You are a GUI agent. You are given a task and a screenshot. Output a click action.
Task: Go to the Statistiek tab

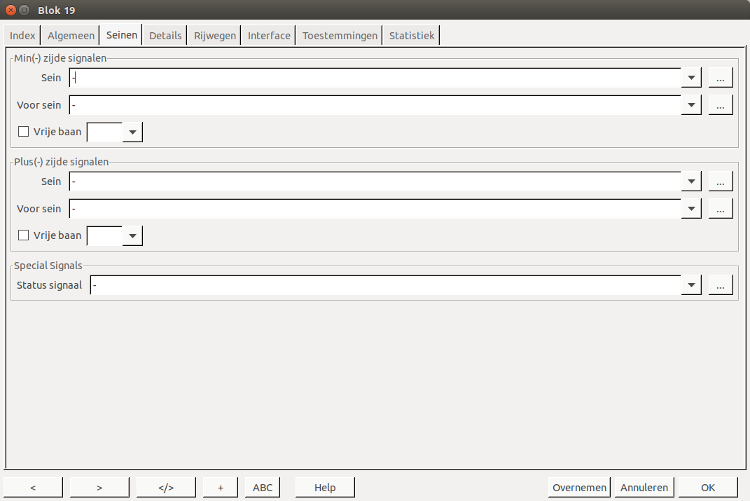pyautogui.click(x=412, y=36)
